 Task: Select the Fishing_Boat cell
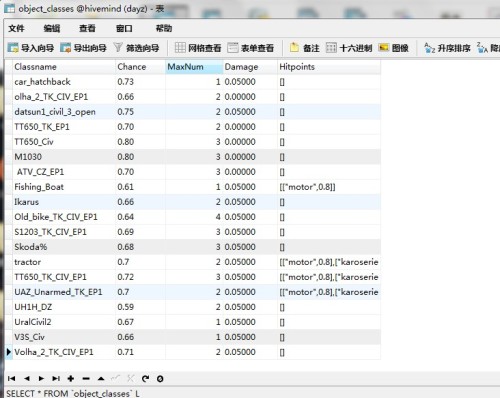pos(64,187)
